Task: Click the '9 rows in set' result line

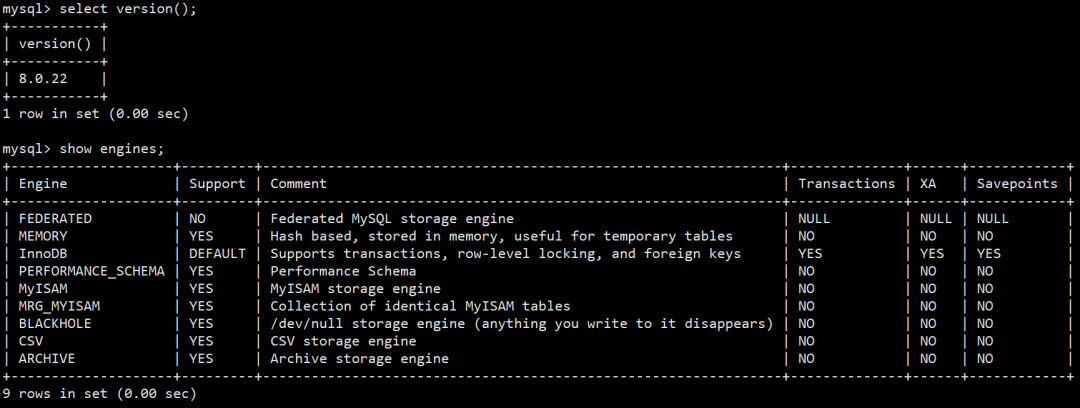Action: coord(99,394)
